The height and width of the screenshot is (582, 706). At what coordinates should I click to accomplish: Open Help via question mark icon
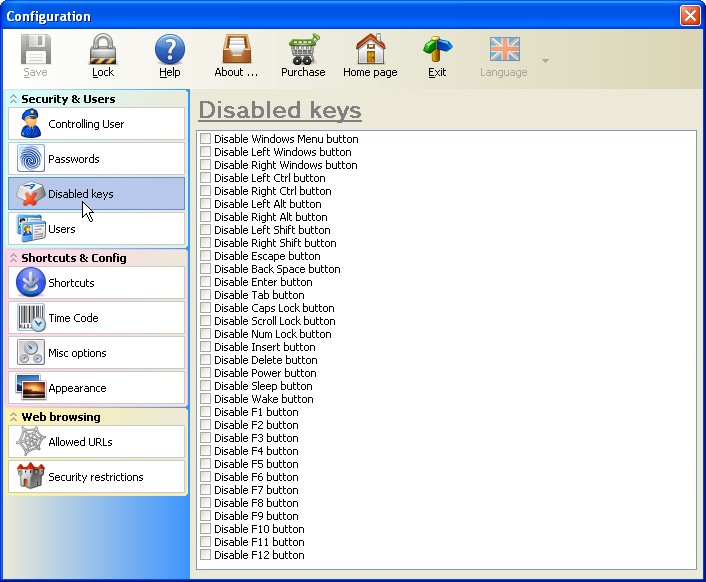tap(170, 49)
